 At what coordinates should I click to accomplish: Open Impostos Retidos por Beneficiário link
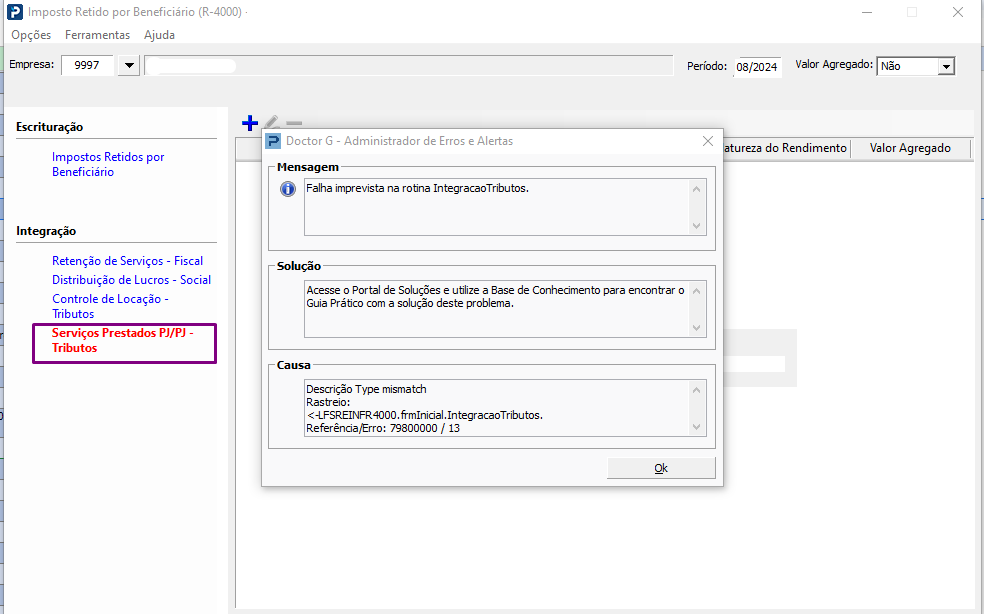coord(108,164)
